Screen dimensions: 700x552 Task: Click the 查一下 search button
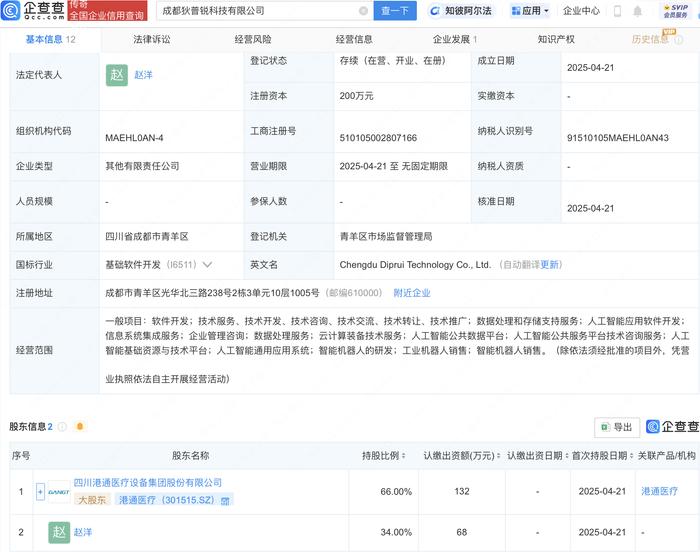[x=395, y=11]
